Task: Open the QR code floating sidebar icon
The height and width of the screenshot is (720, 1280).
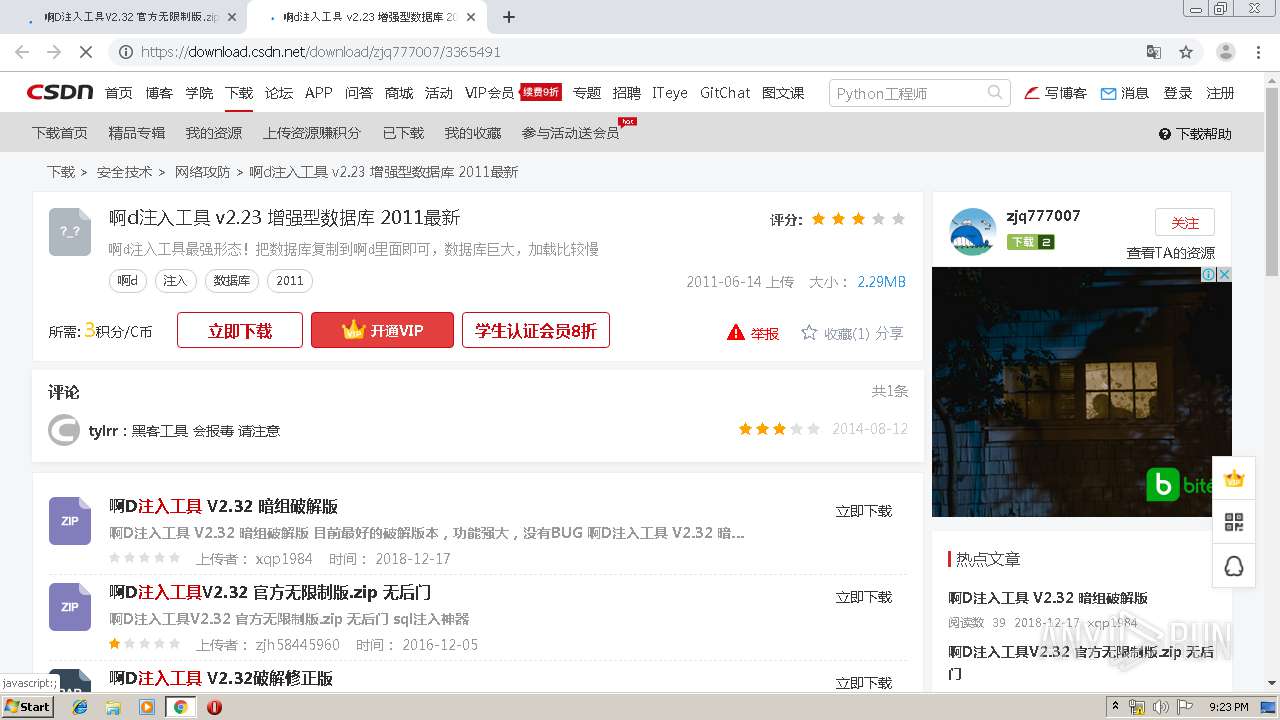Action: click(1234, 522)
